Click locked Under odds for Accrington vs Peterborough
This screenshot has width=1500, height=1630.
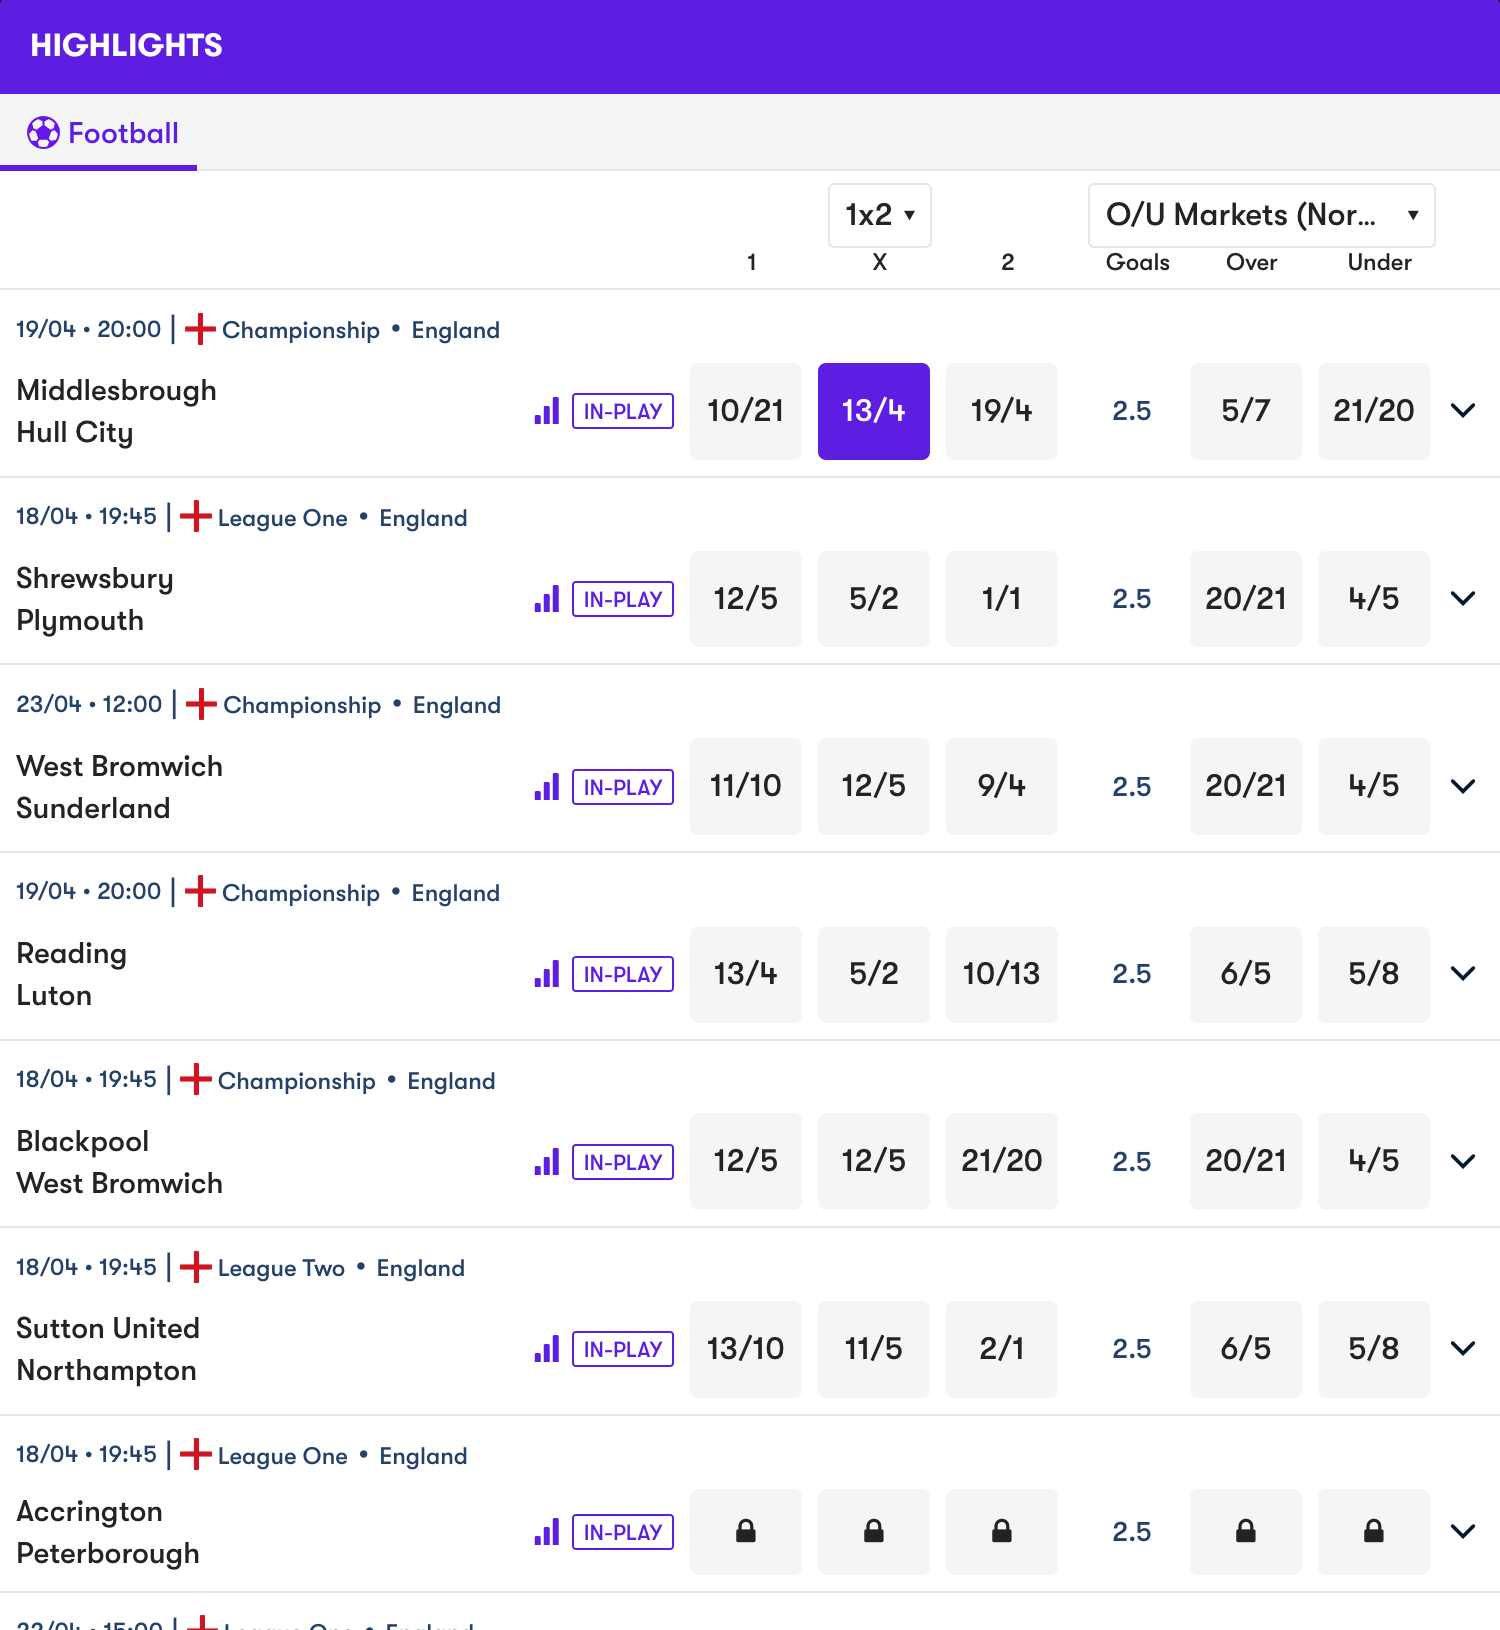coord(1374,1532)
